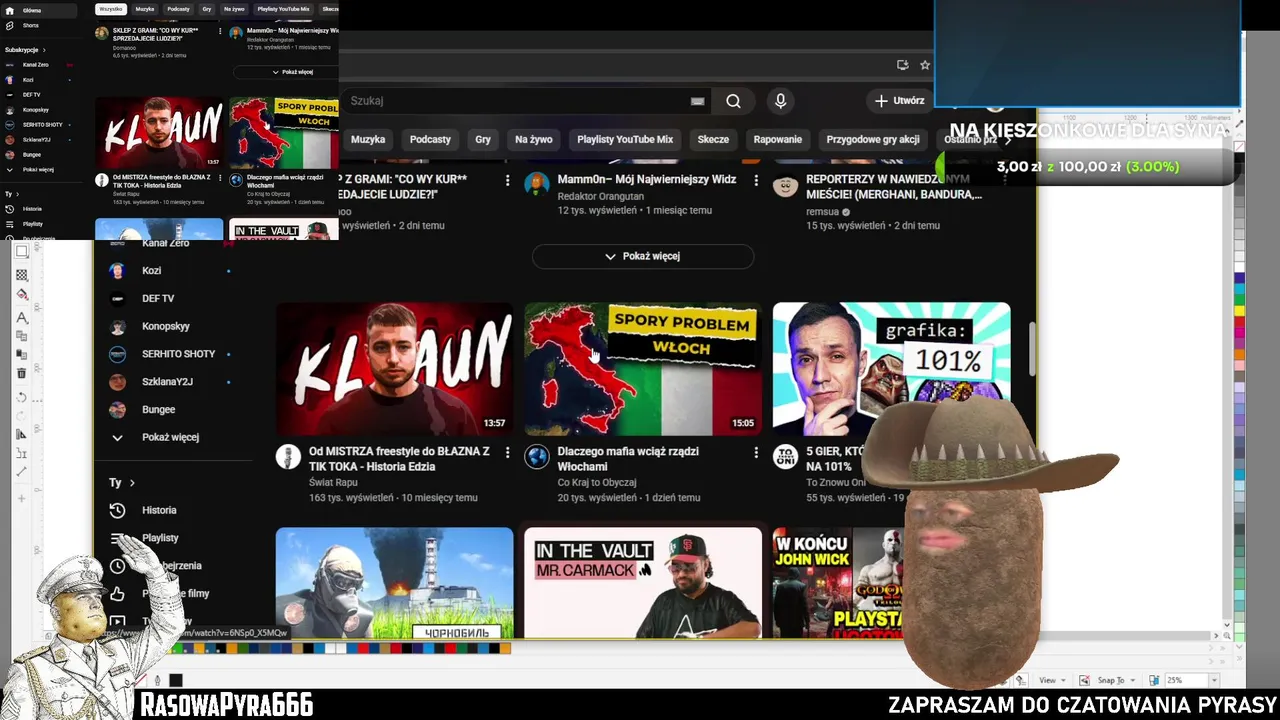This screenshot has width=1280, height=720.
Task: Click Kozi channel avatar in large sidebar
Action: (x=117, y=271)
